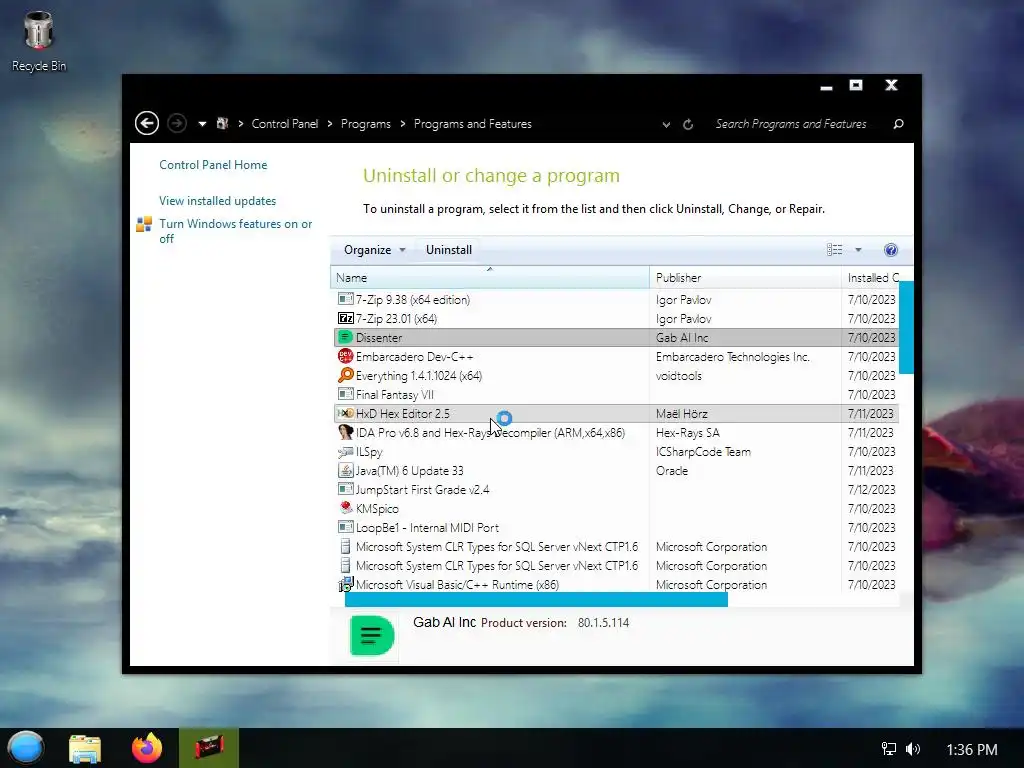Launch Firefox from taskbar
This screenshot has width=1024, height=768.
(x=147, y=748)
